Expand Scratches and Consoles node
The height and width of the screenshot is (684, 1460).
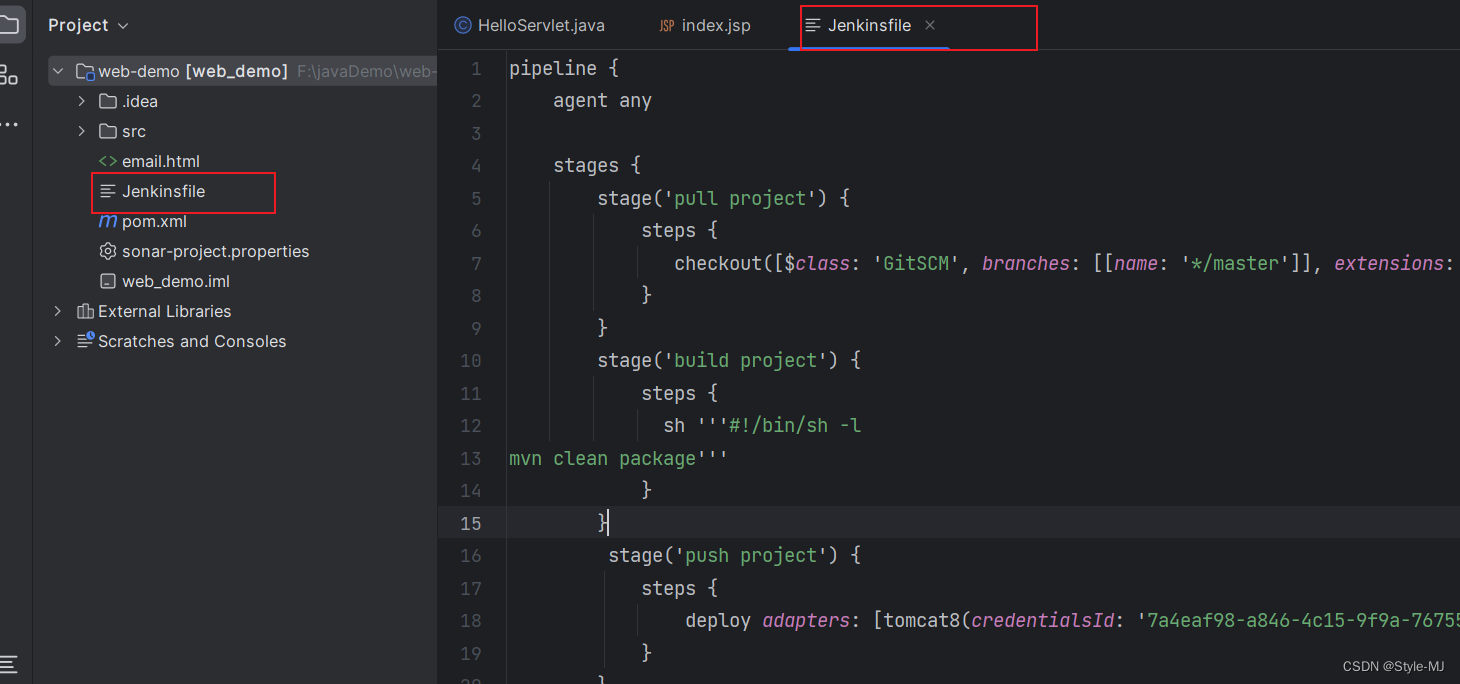(x=58, y=341)
